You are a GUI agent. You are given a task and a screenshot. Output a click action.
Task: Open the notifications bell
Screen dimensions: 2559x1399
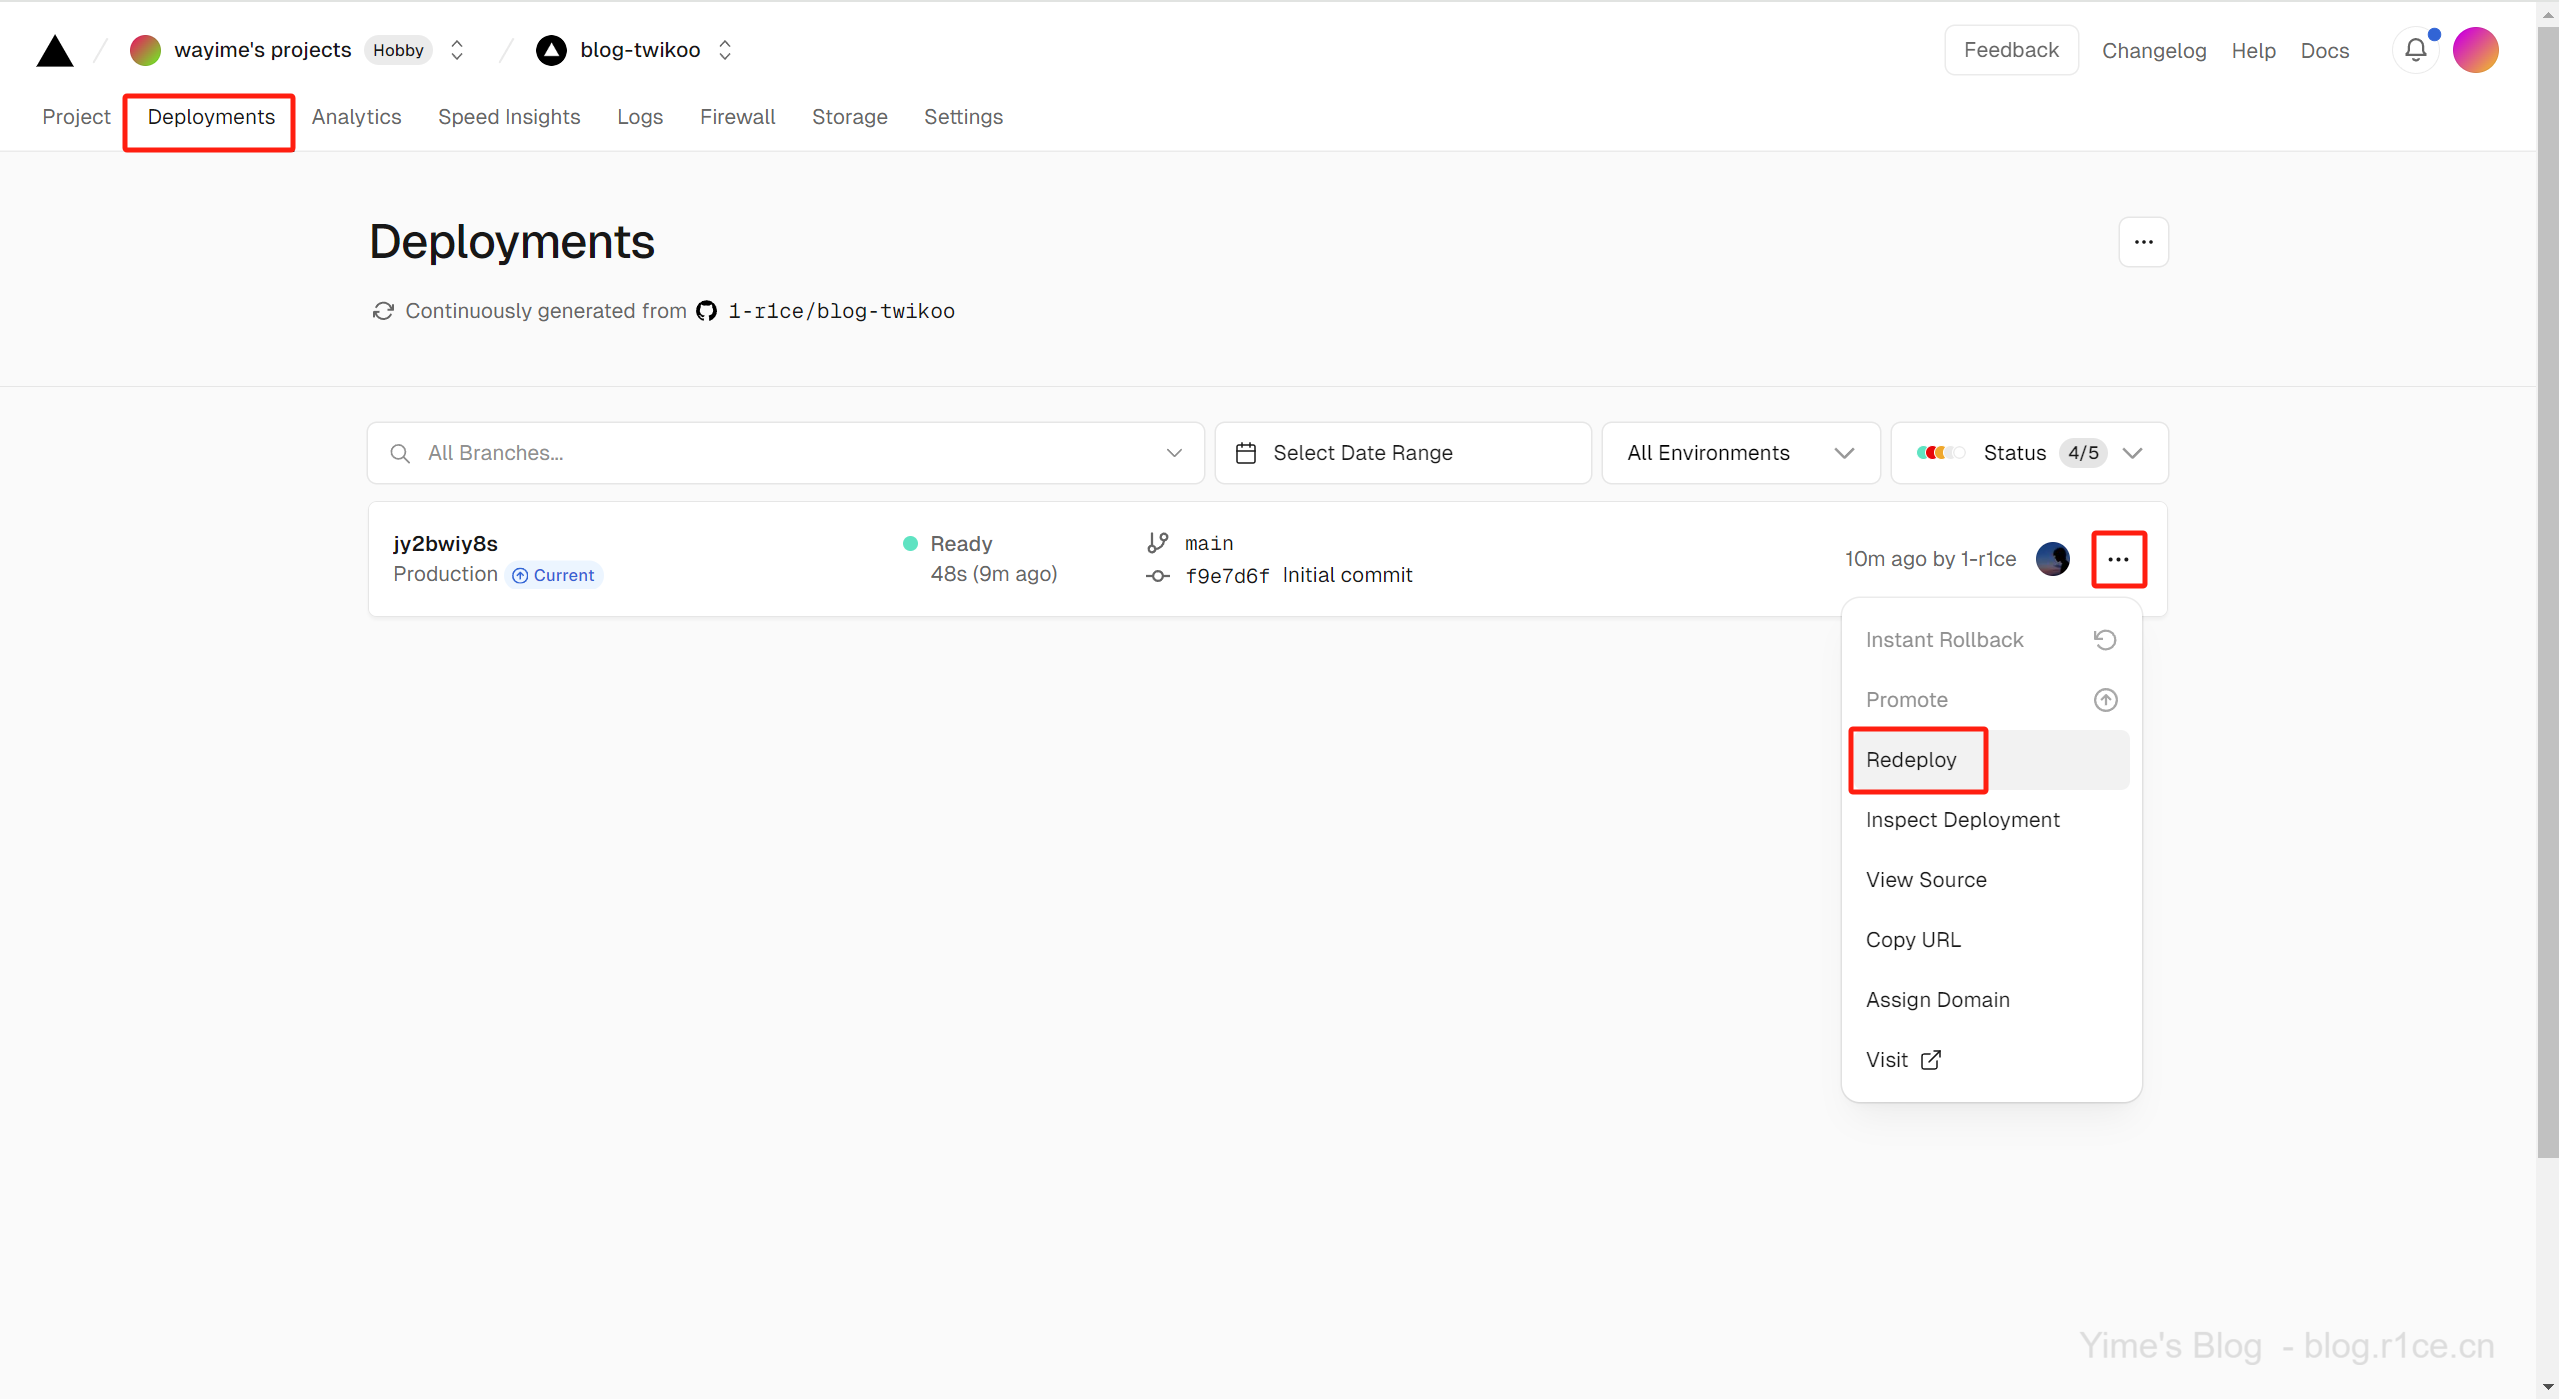tap(2415, 50)
